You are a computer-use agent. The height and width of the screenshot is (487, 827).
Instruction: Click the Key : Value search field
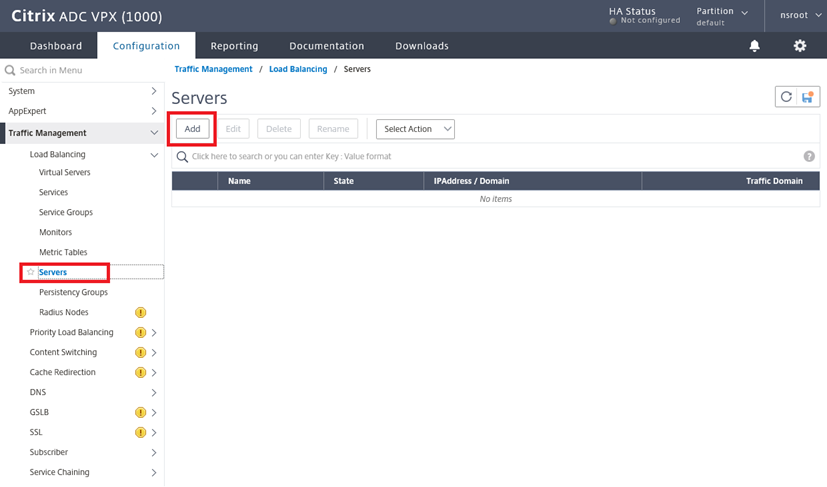[x=495, y=157]
